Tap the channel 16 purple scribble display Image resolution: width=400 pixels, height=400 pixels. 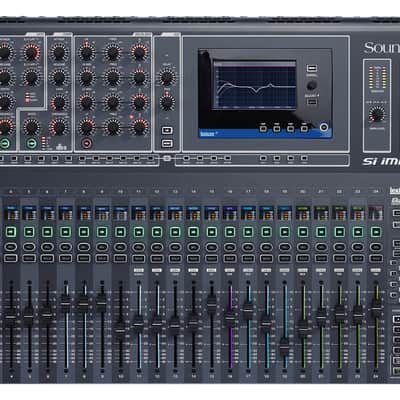pos(230,212)
